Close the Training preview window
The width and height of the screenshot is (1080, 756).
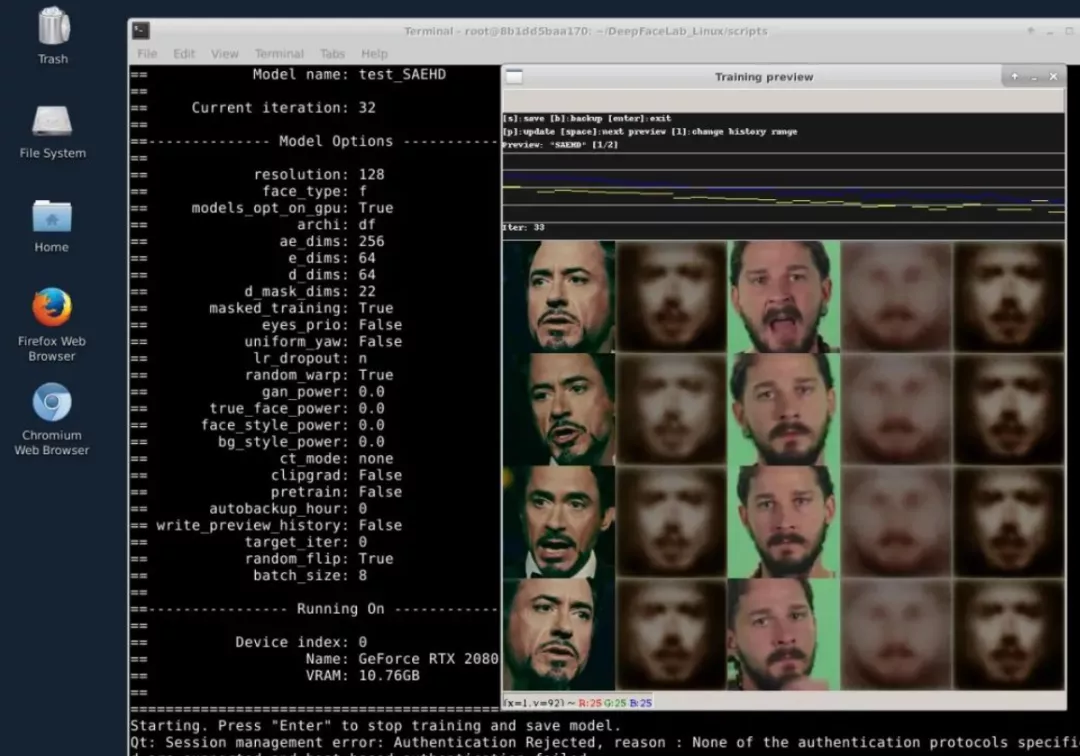tap(1053, 77)
